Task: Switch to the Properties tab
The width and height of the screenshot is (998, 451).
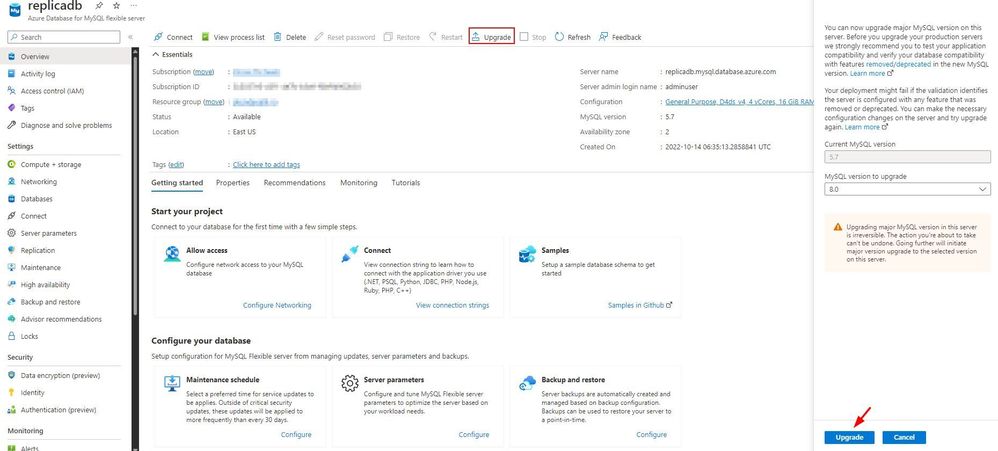Action: (x=233, y=183)
